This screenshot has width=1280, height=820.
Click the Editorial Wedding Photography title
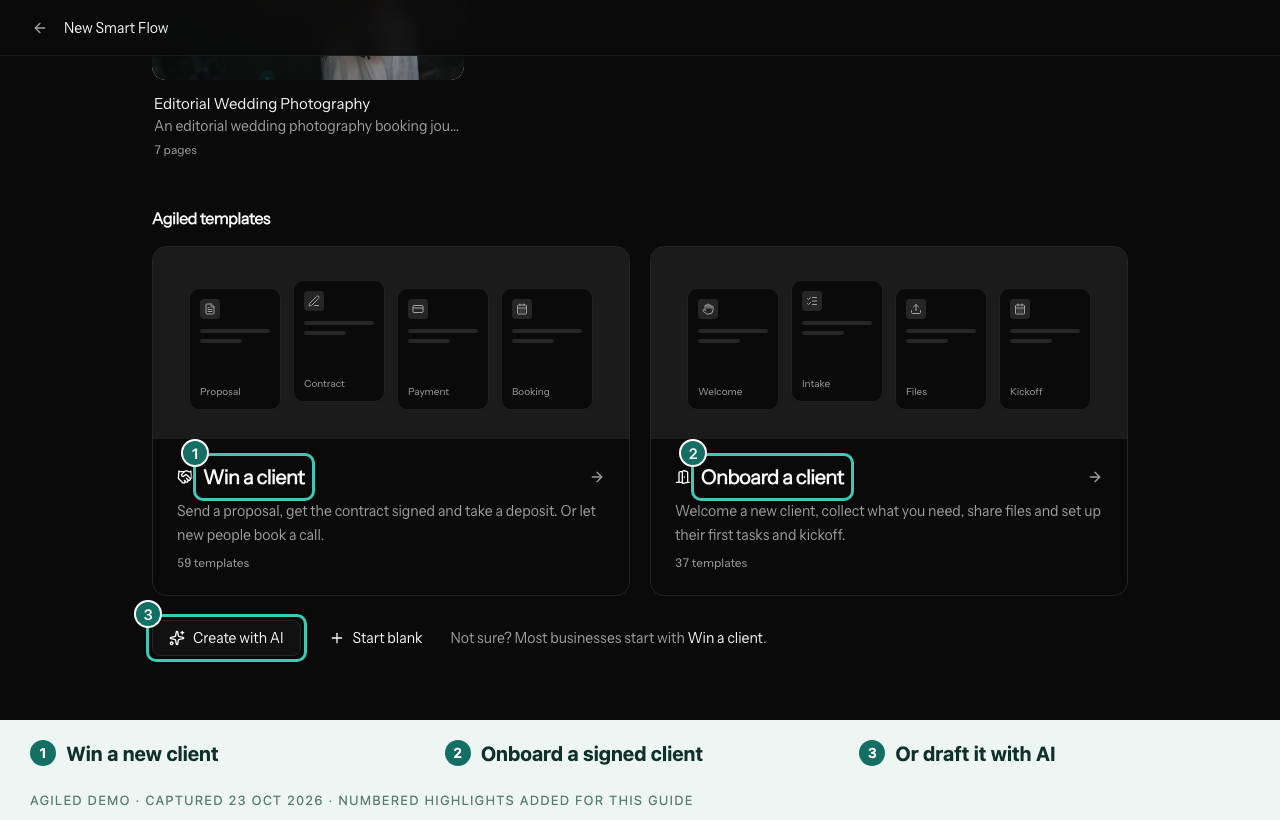262,104
